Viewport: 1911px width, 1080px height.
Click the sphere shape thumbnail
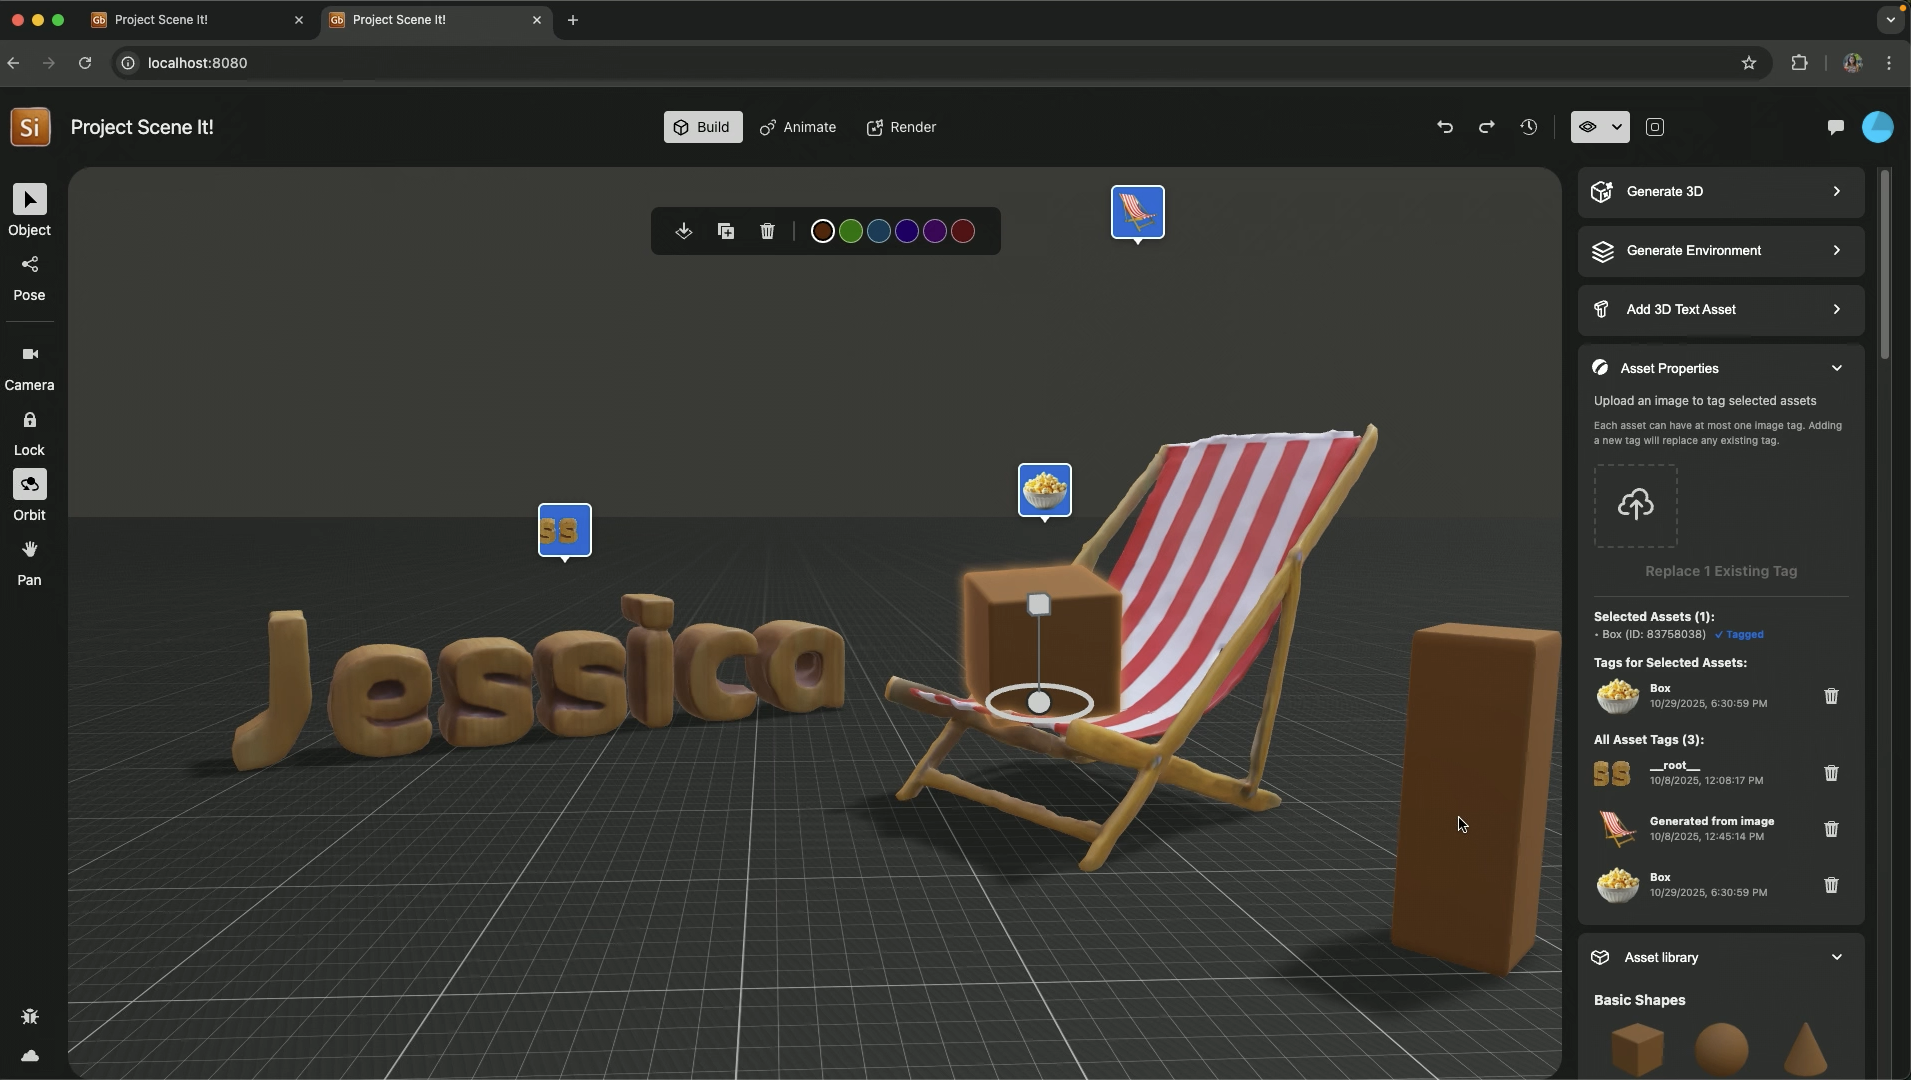pyautogui.click(x=1721, y=1048)
